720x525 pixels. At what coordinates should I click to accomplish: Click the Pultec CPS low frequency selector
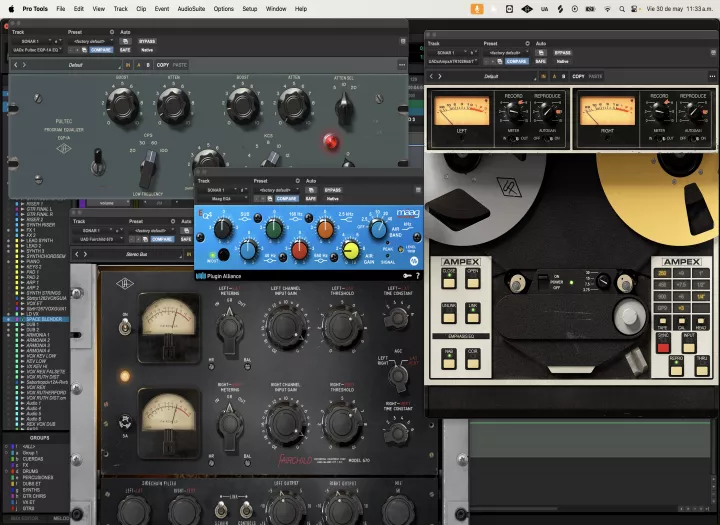pos(148,169)
